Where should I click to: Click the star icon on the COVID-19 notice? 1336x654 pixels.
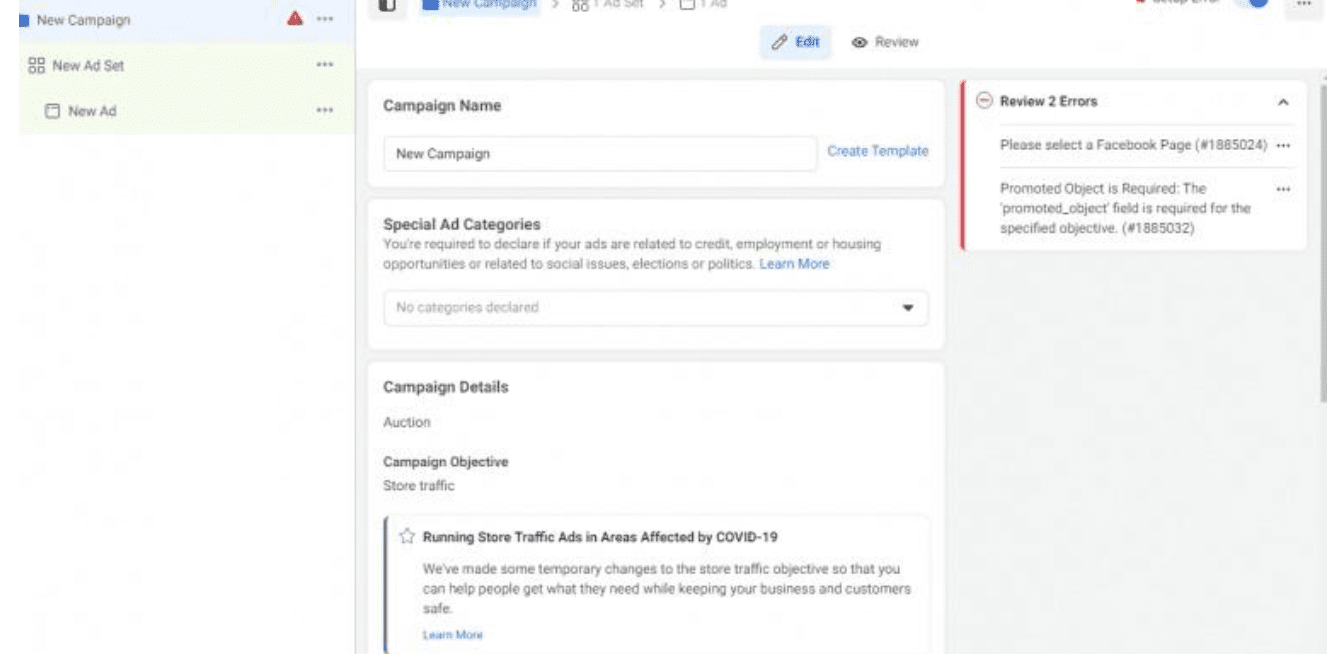click(x=407, y=536)
